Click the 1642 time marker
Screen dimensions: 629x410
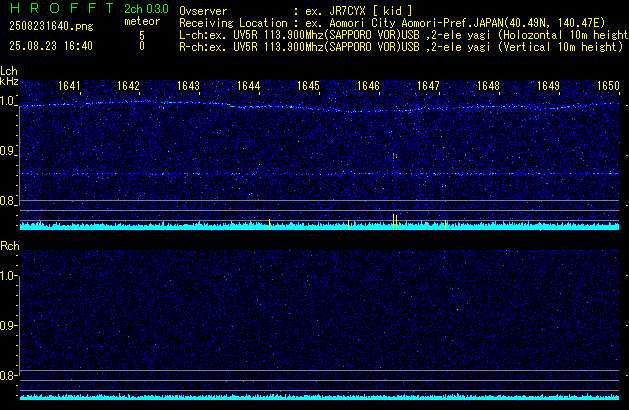[x=128, y=86]
